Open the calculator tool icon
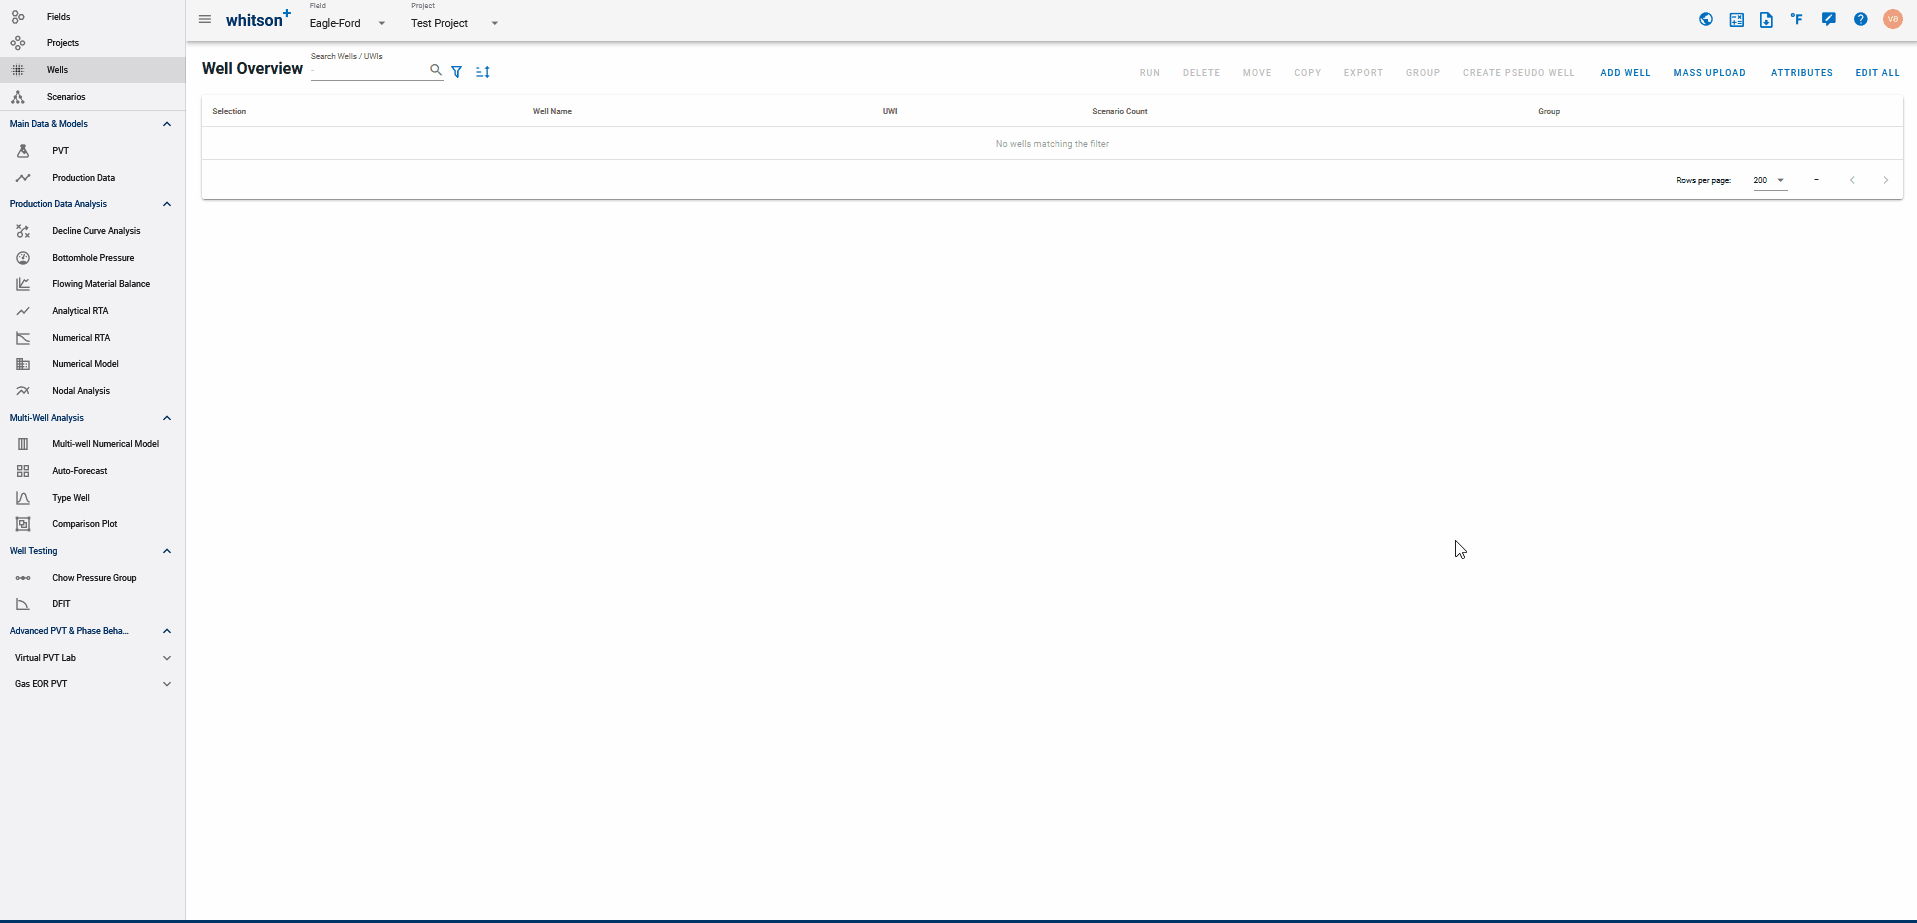 [1737, 19]
